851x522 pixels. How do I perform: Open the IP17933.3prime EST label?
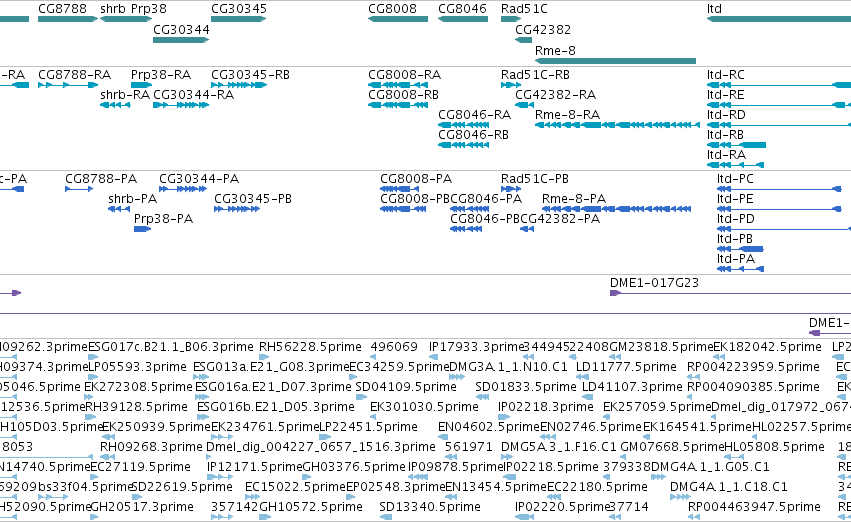tap(477, 347)
